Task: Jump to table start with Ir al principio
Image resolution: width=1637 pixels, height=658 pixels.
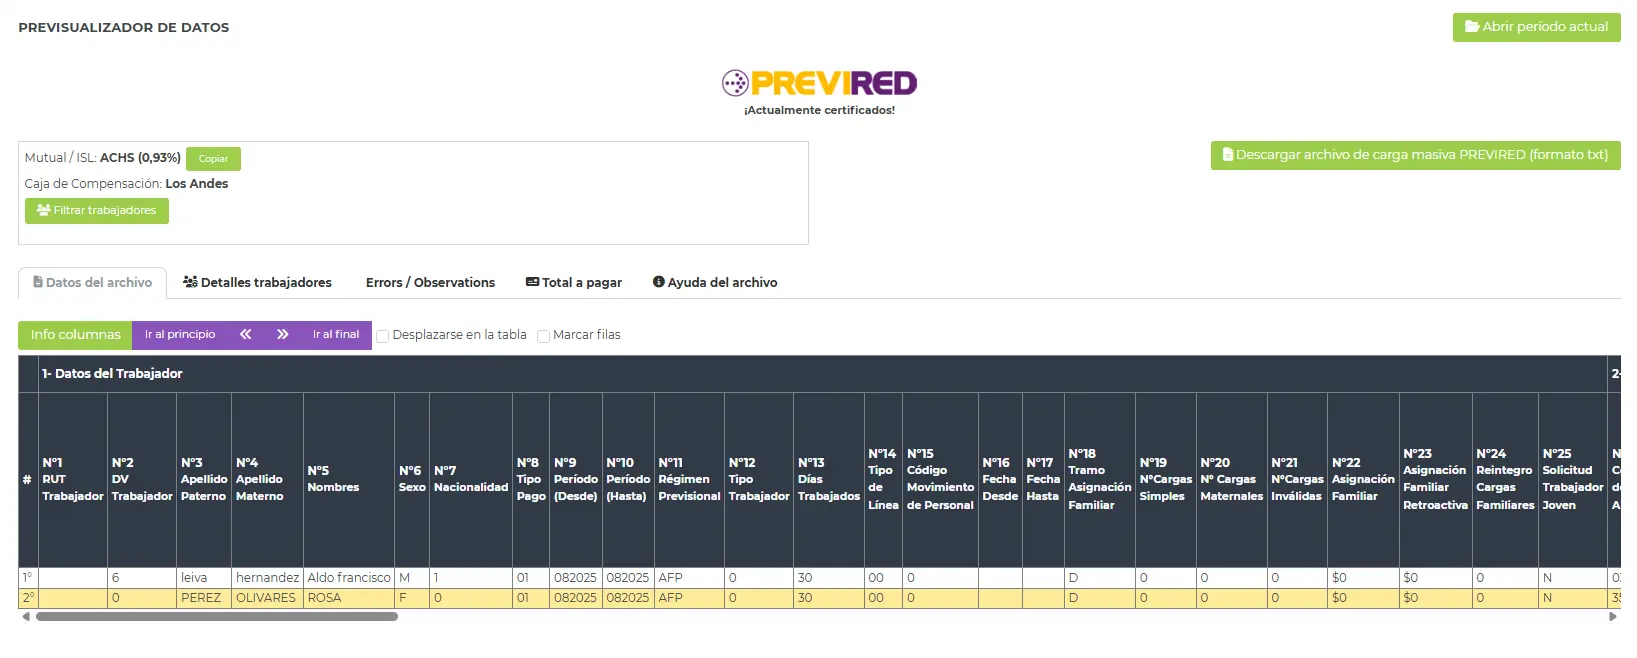Action: tap(180, 335)
